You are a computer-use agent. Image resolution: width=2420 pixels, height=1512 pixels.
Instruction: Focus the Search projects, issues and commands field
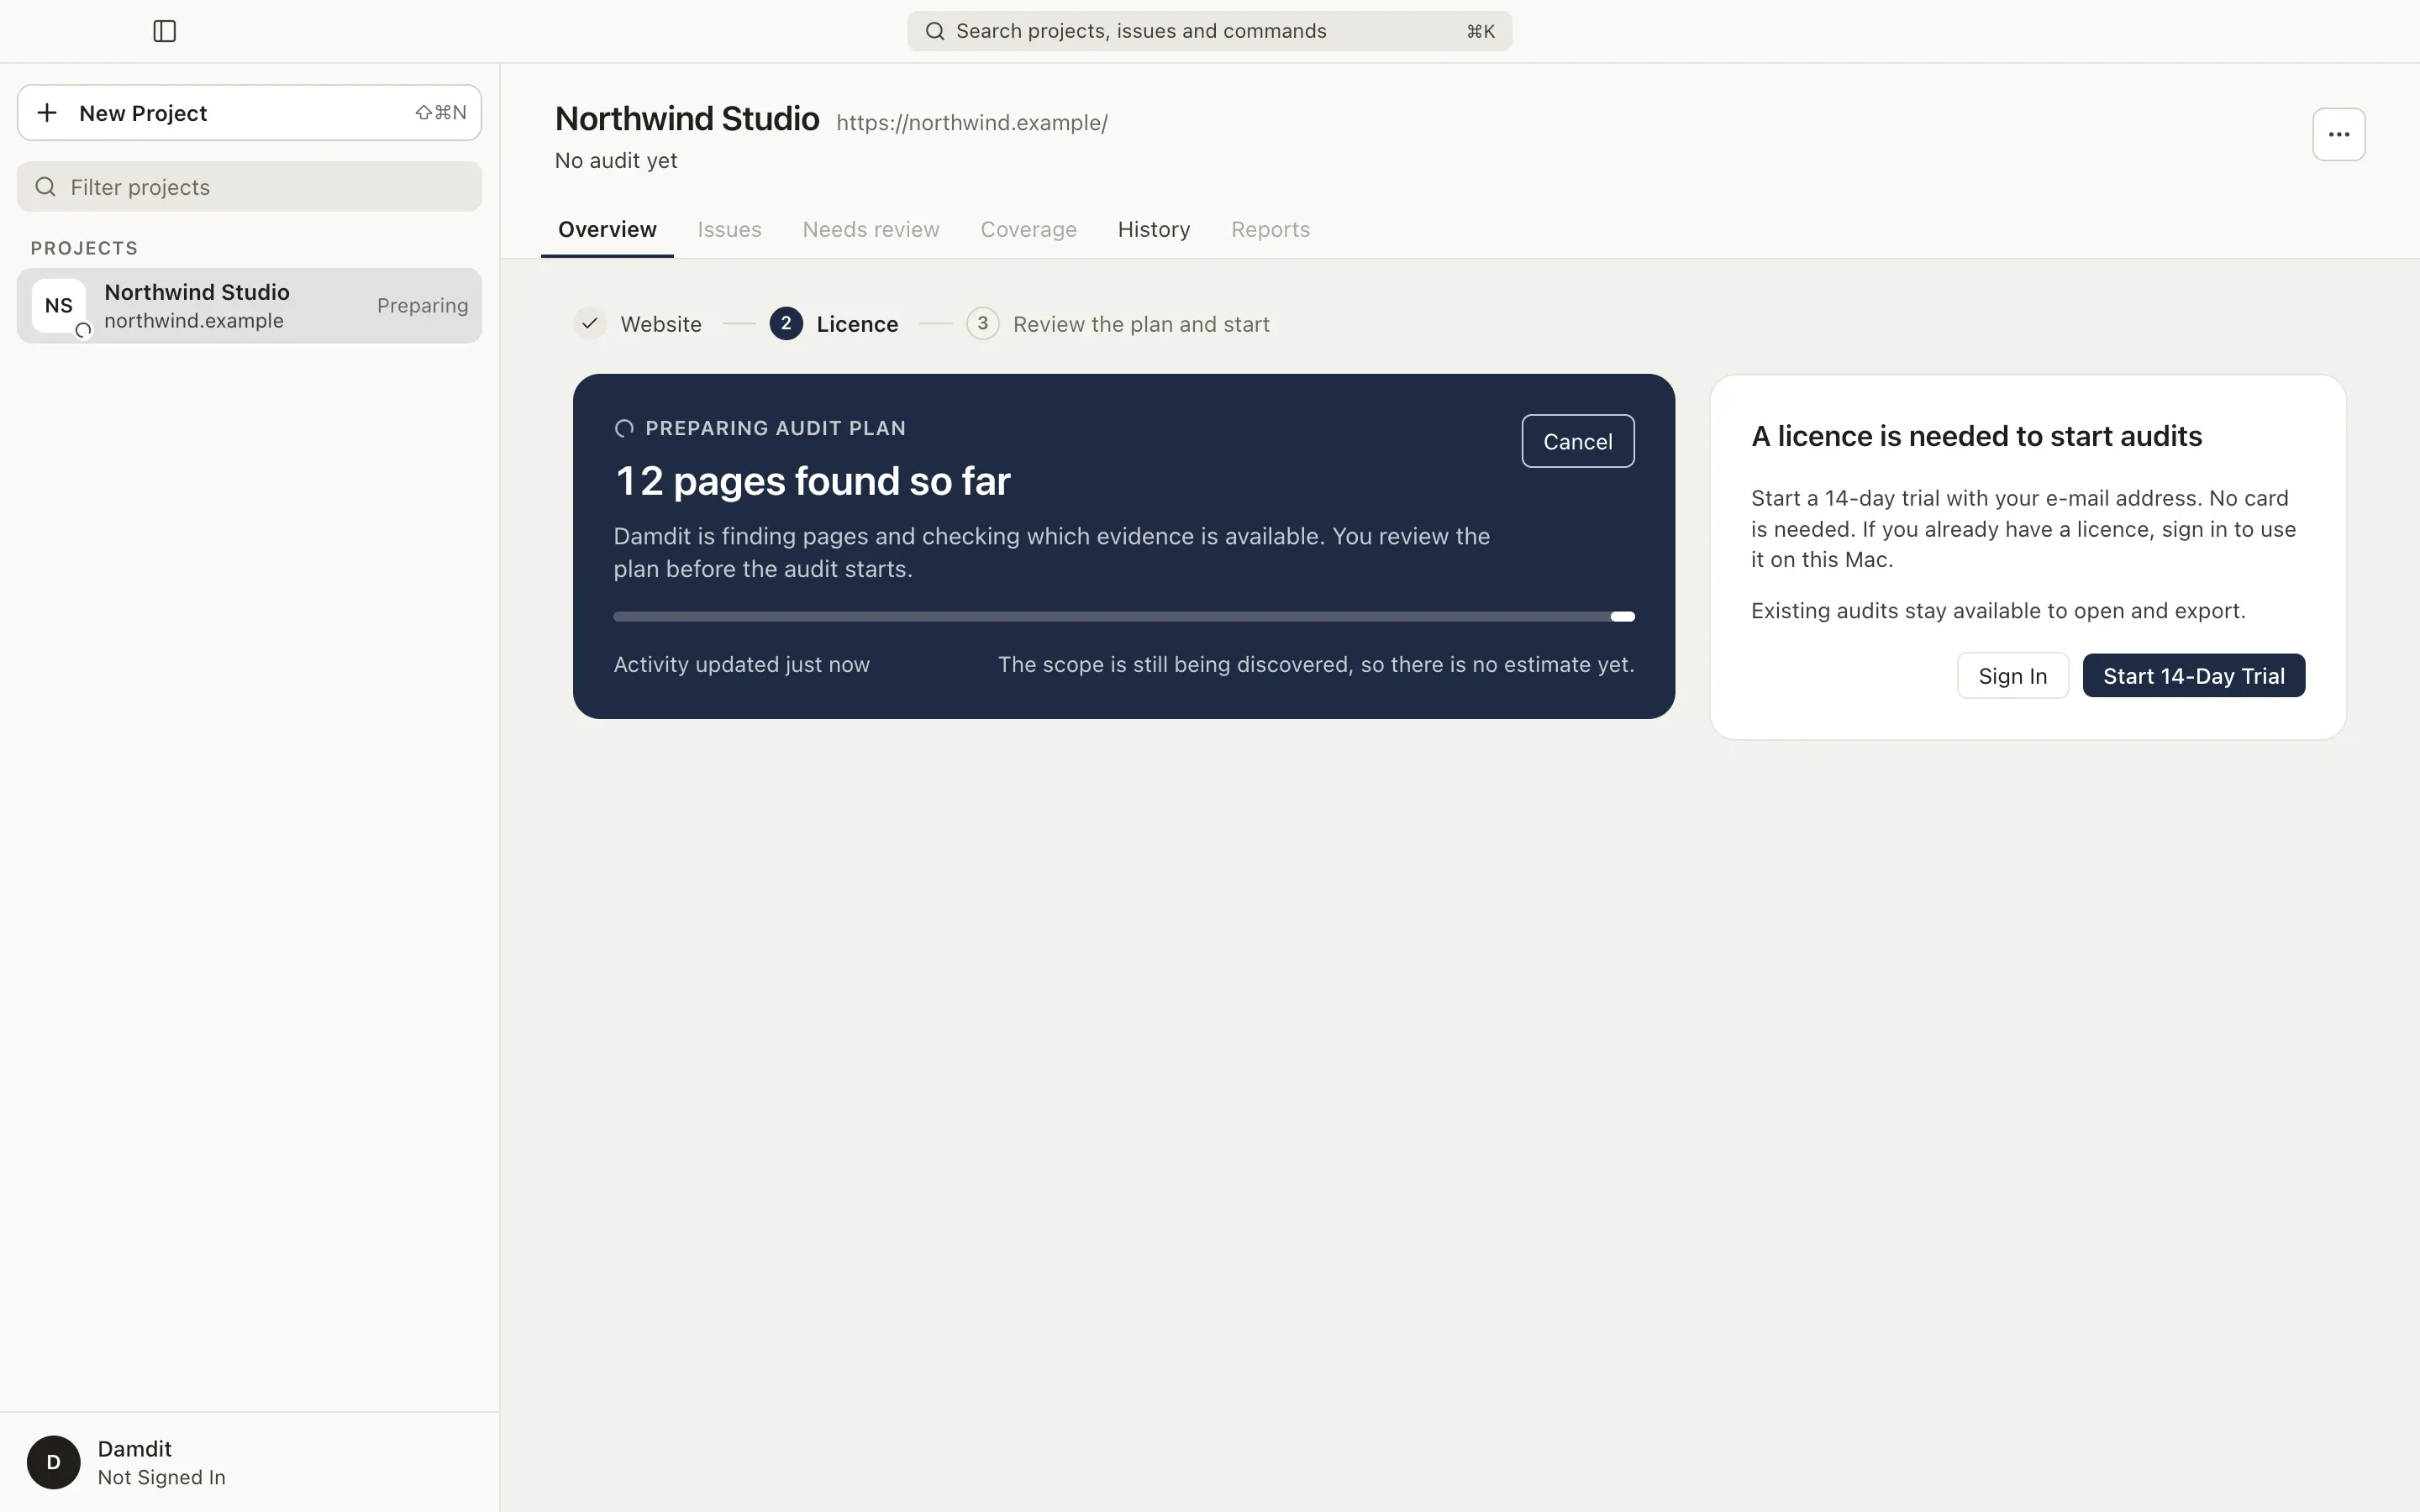(x=1209, y=31)
